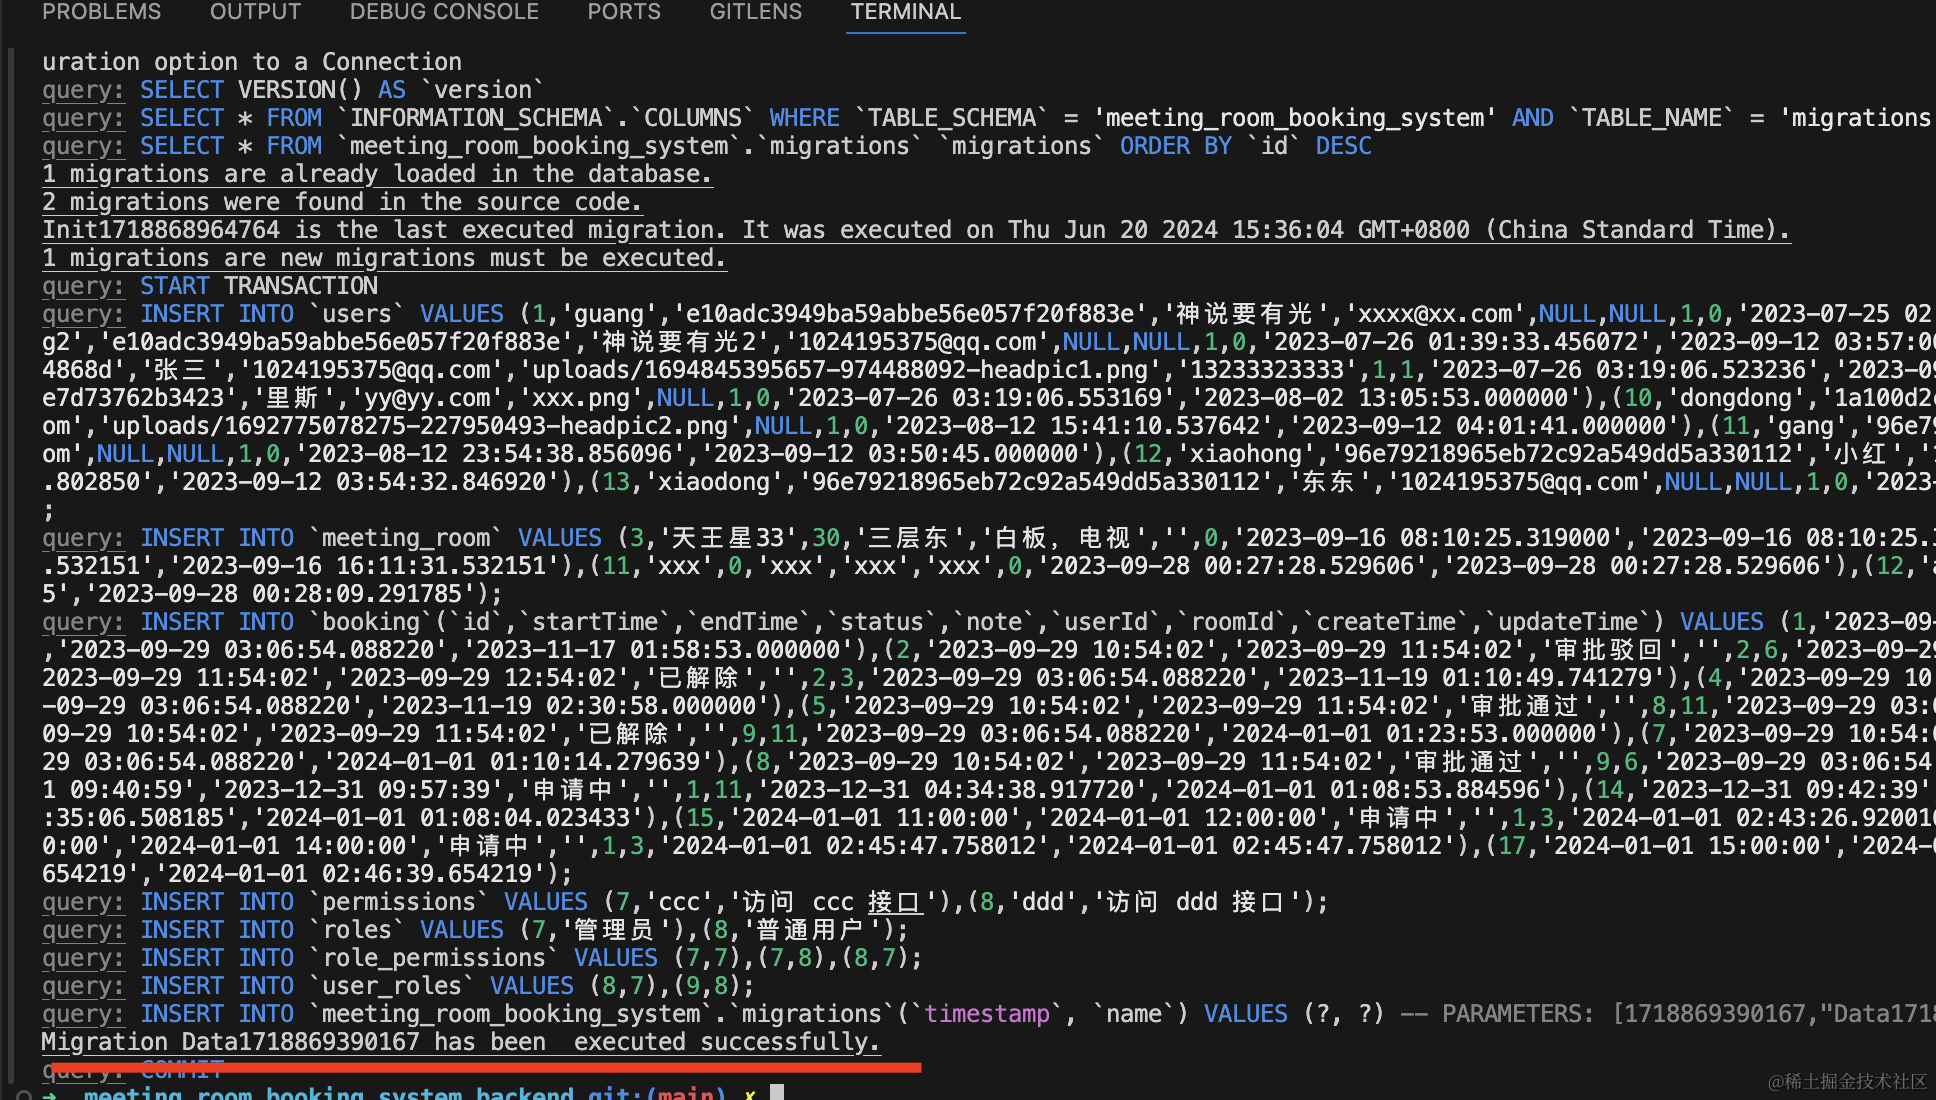Click '1 migrations are already loaded' message
1936x1100 pixels.
[x=376, y=174]
